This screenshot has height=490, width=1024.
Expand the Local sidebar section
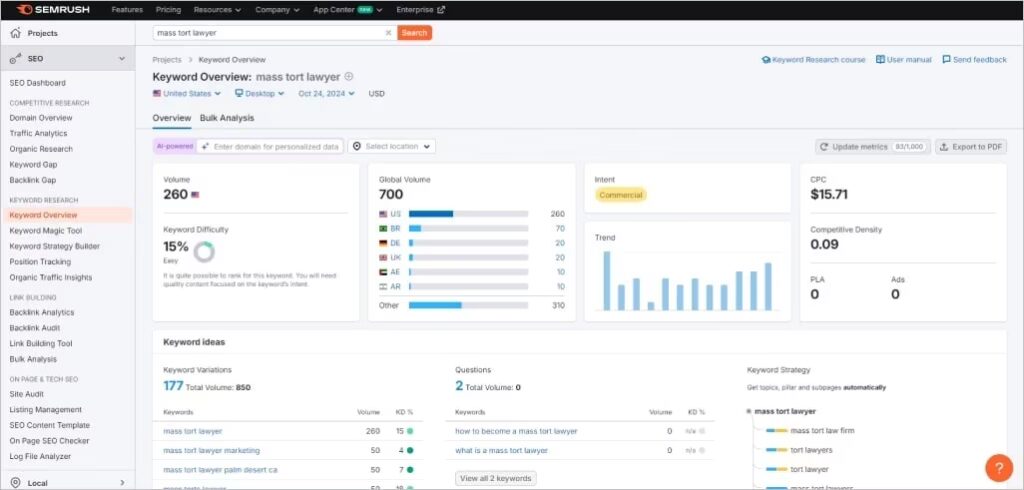click(121, 483)
